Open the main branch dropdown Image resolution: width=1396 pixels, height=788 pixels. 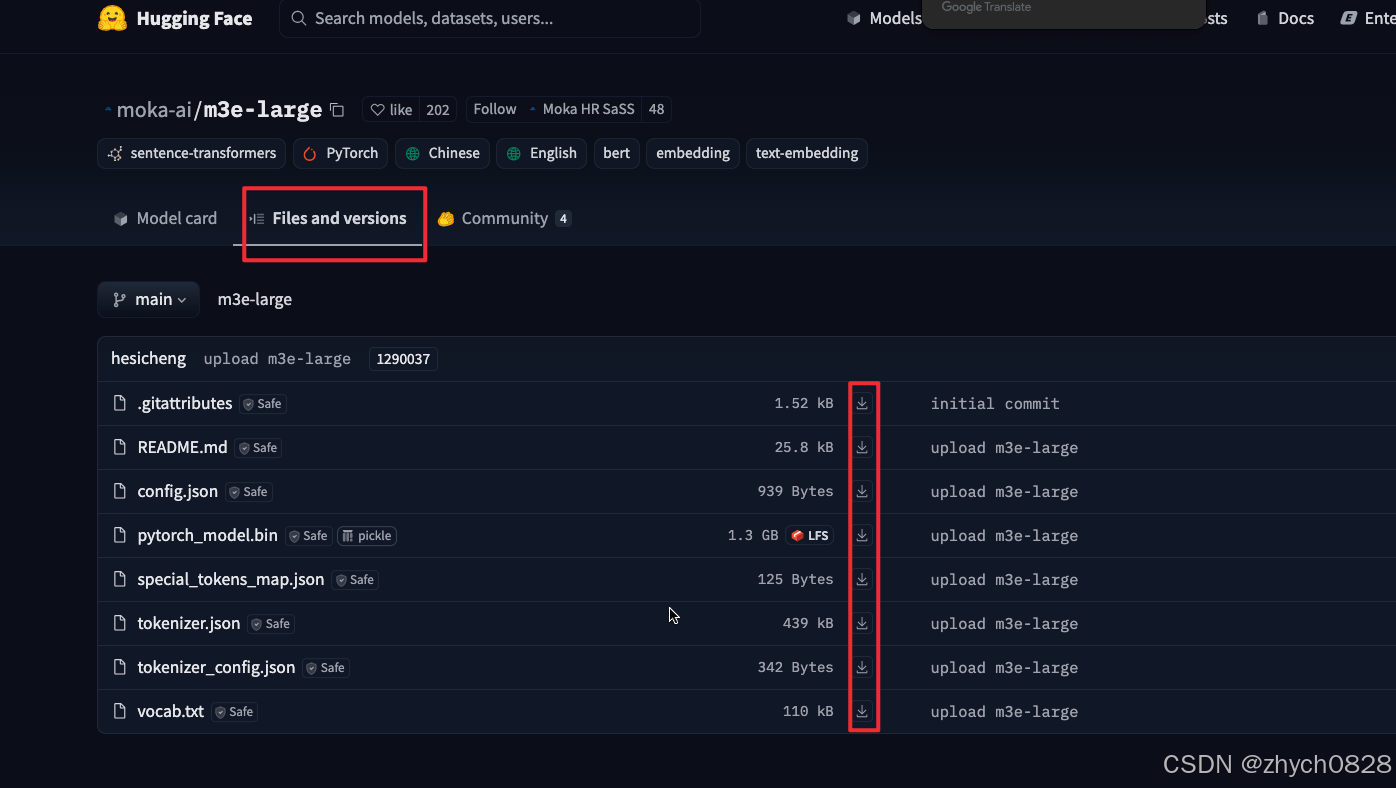(x=149, y=299)
